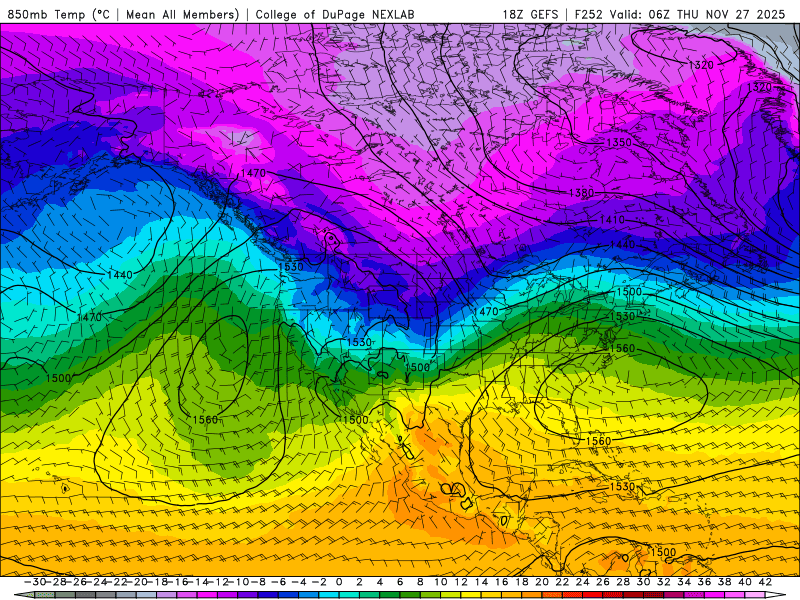
Task: Click the right arrow end of the color bar
Action: pyautogui.click(x=775, y=595)
